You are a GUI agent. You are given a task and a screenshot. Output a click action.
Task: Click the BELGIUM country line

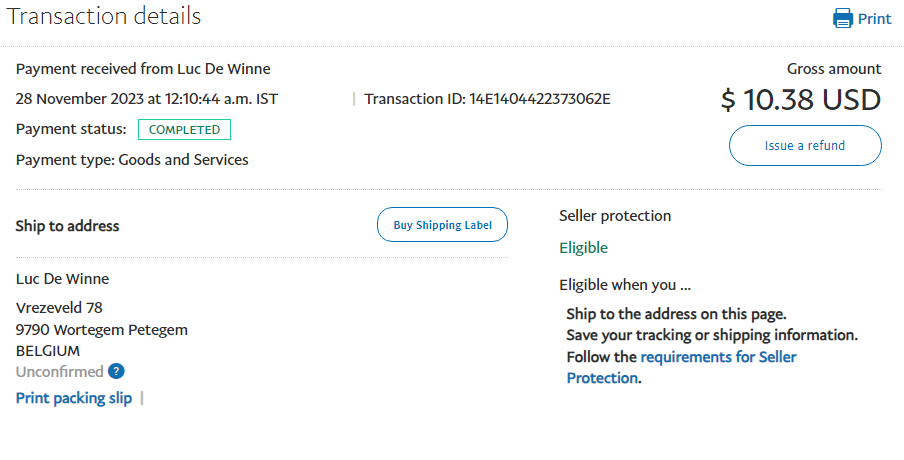pos(48,351)
